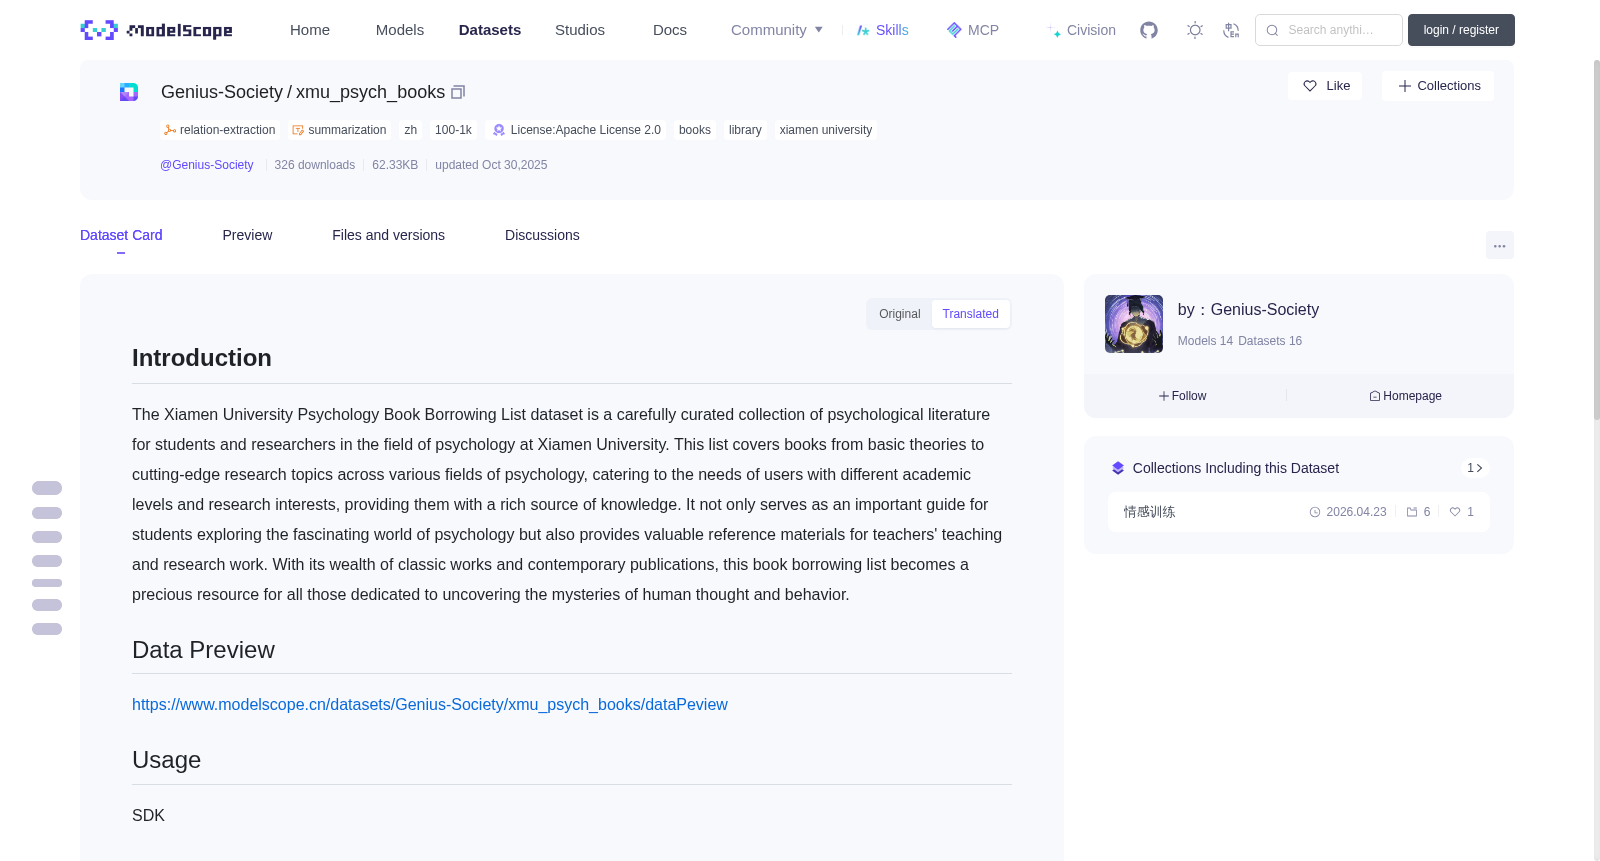Open the Genius-Society avatar thumbnail
1600x861 pixels.
(x=1134, y=324)
